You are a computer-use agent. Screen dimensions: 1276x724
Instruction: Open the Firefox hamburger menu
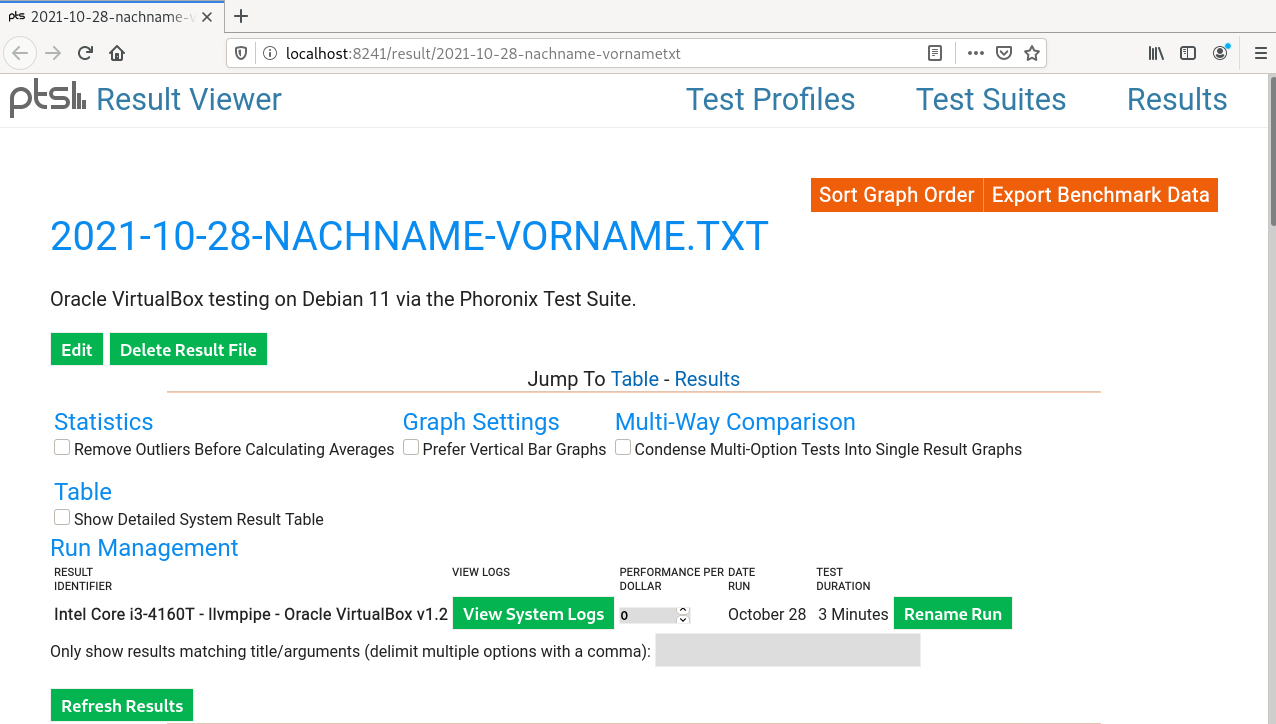point(1258,53)
